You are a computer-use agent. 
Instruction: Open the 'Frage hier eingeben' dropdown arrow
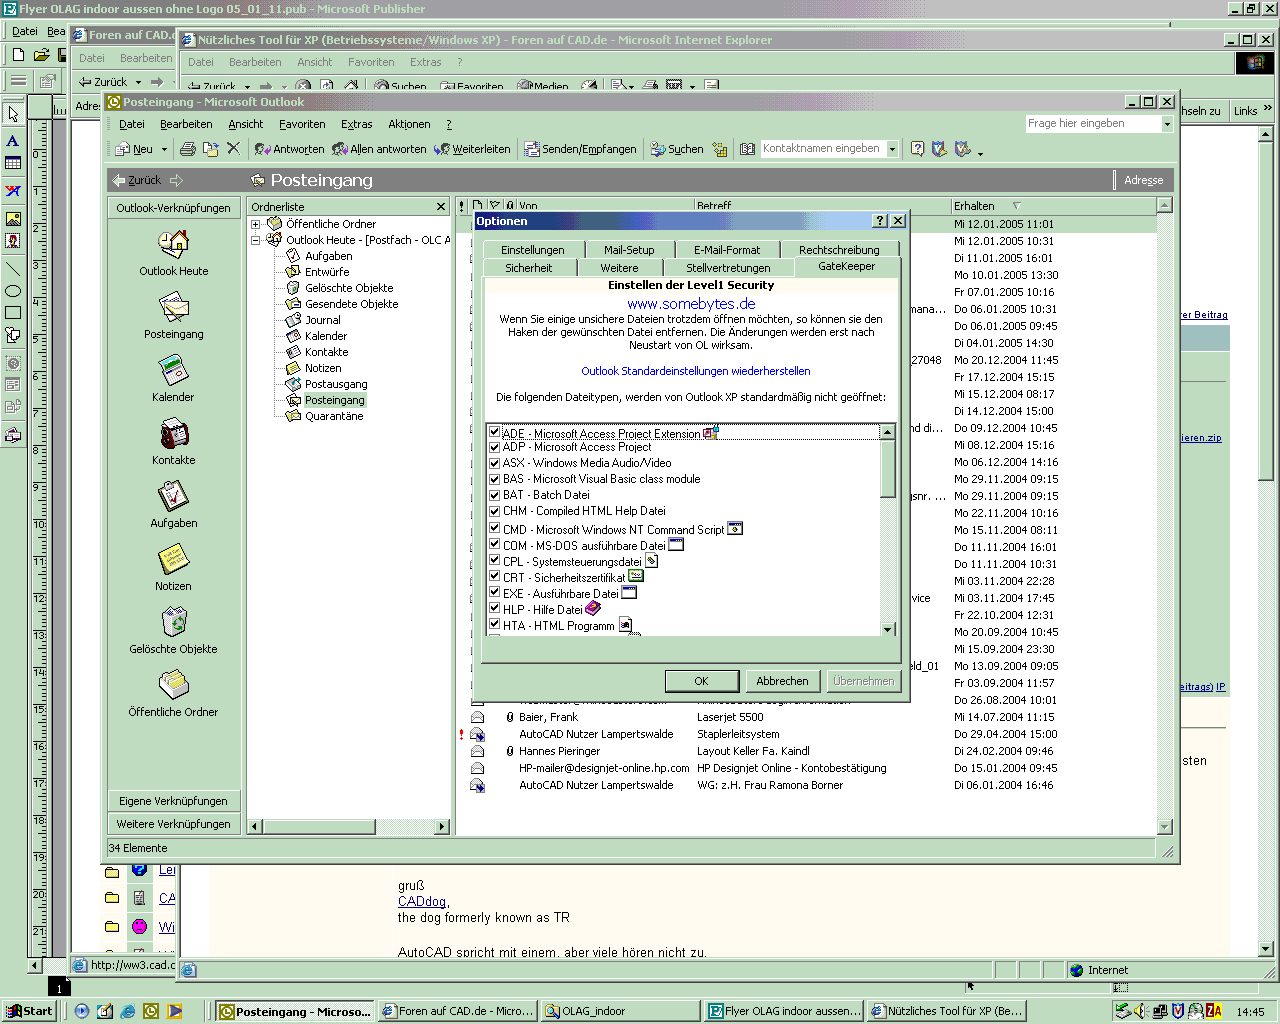(x=1167, y=124)
